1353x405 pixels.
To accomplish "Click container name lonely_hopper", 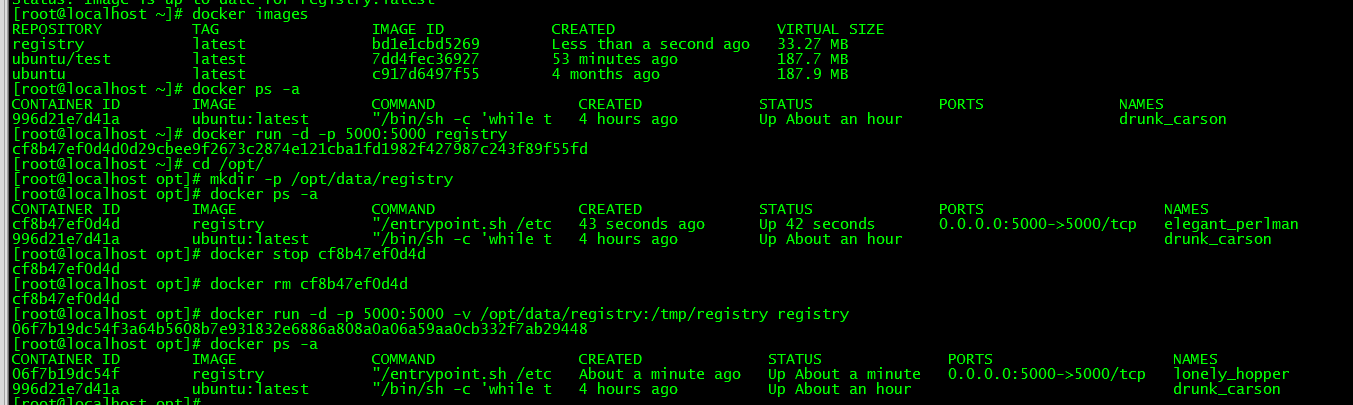I will 1231,374.
